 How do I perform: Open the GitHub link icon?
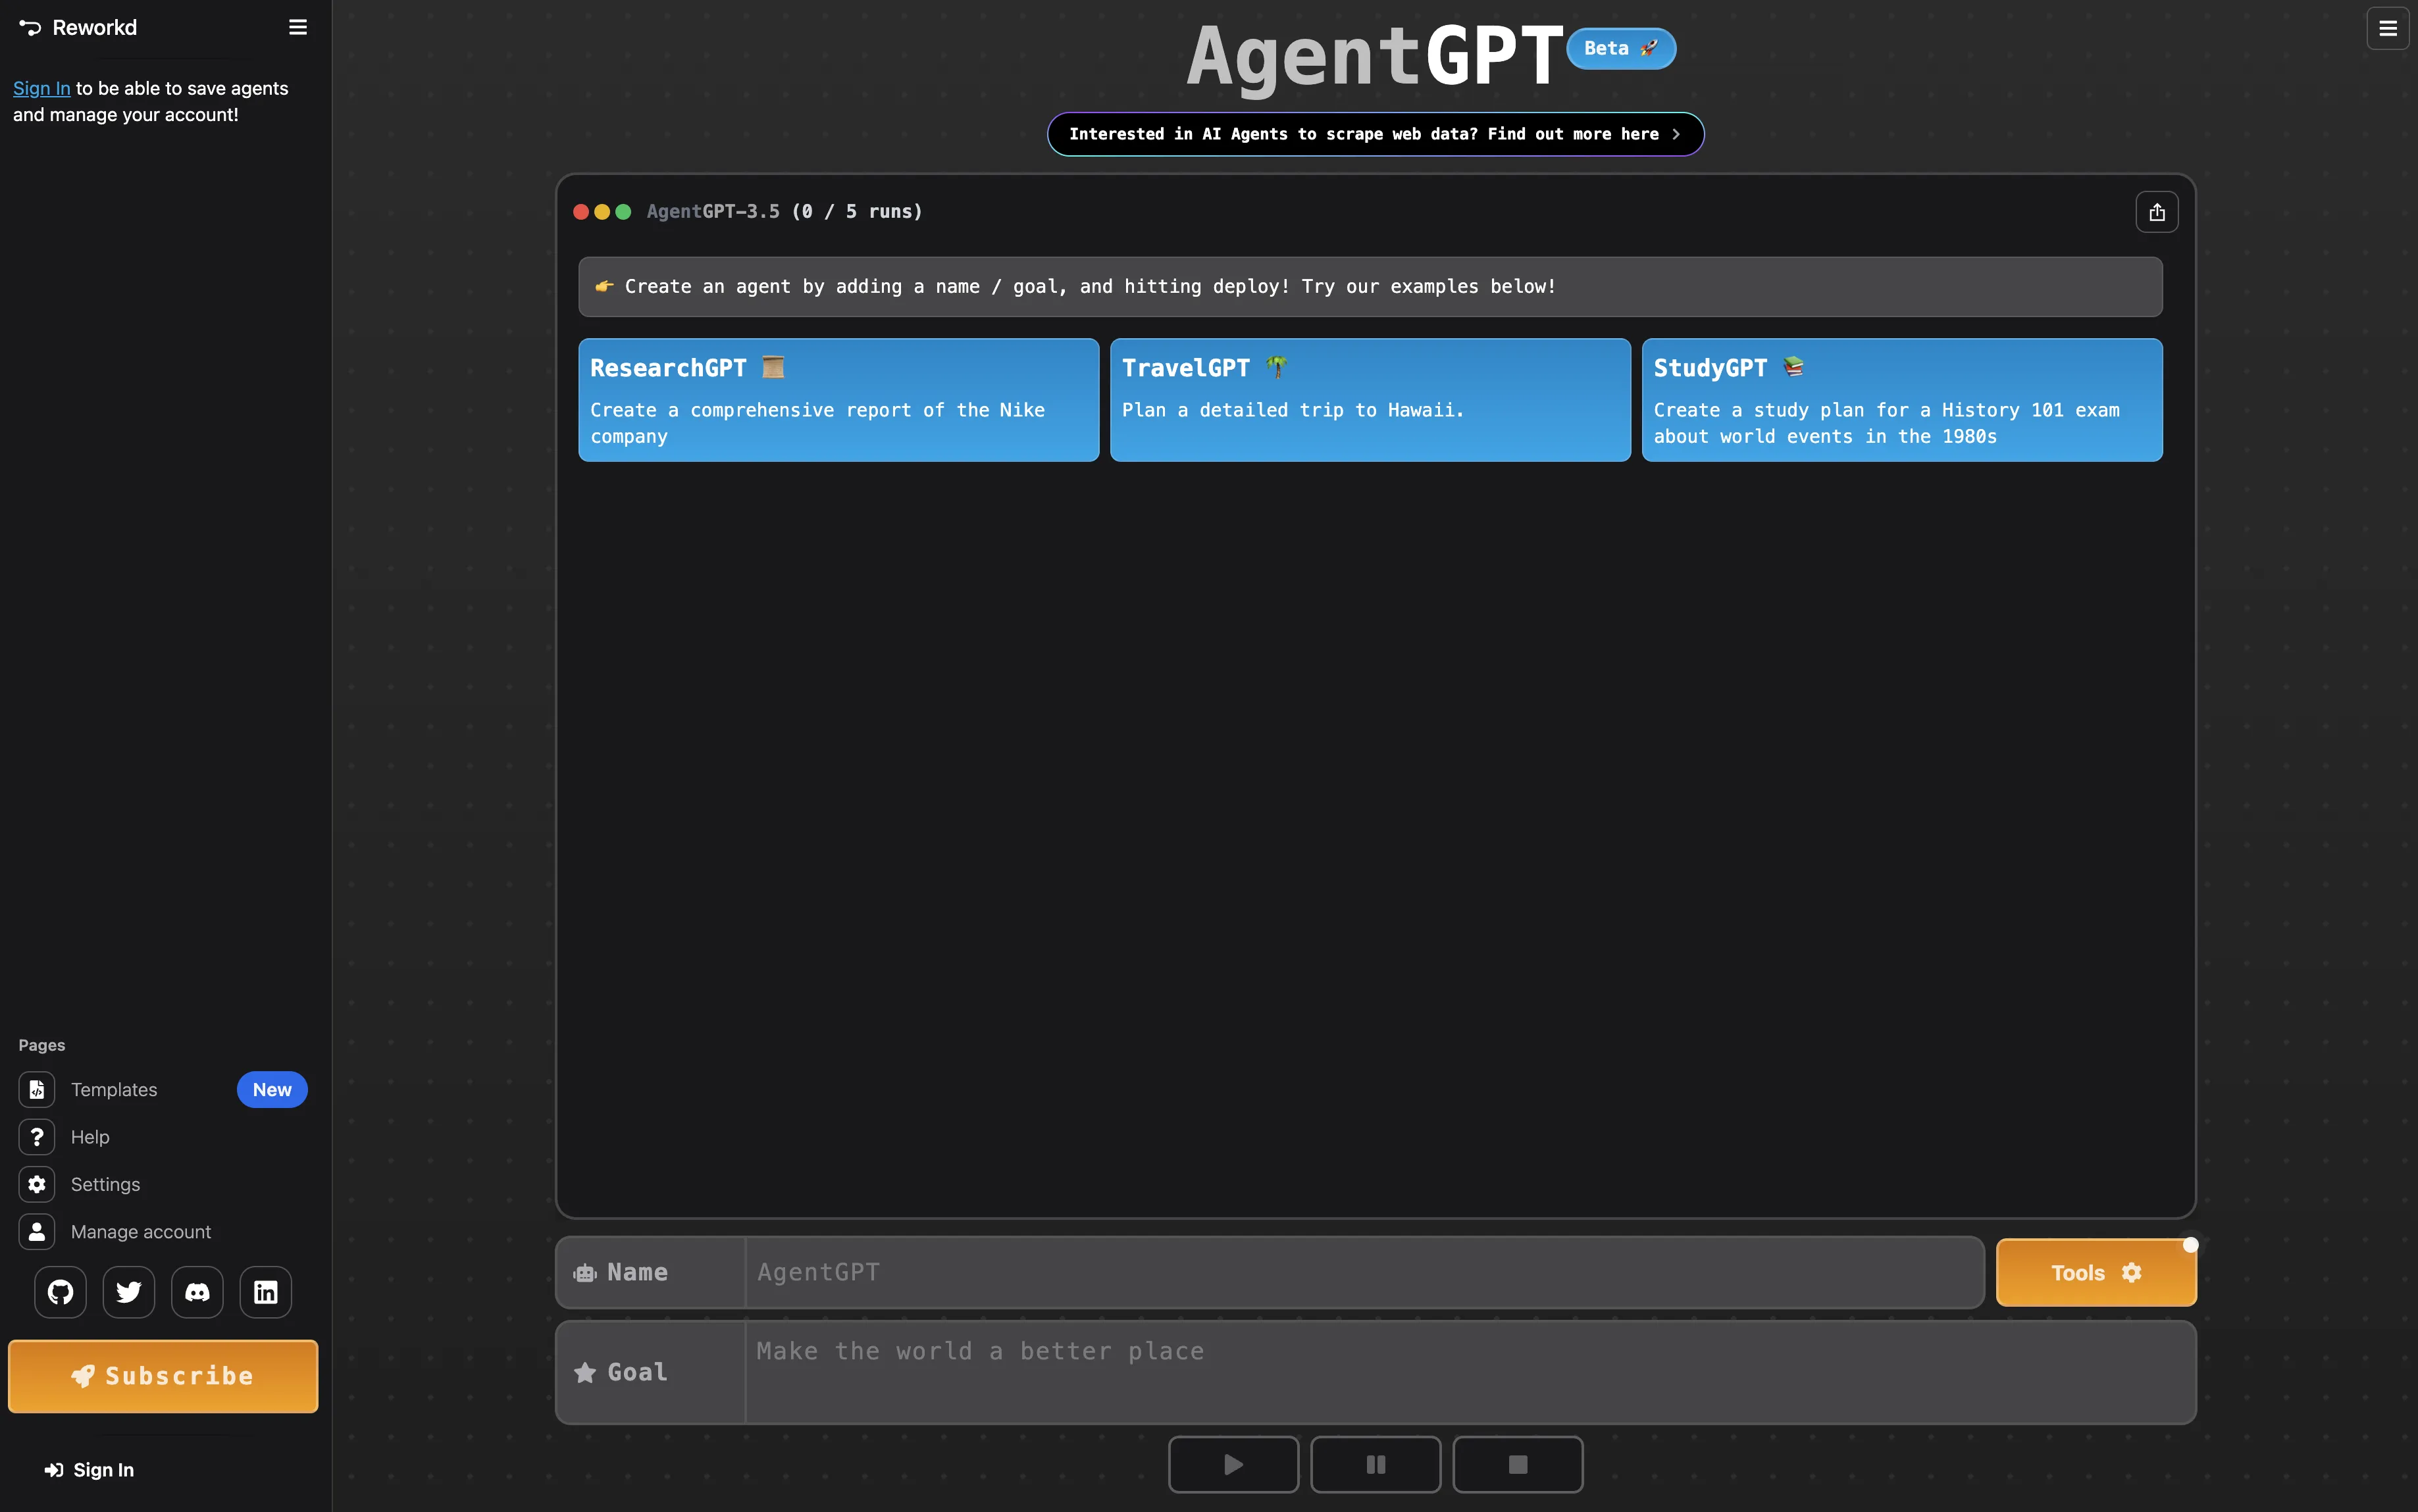pos(61,1292)
